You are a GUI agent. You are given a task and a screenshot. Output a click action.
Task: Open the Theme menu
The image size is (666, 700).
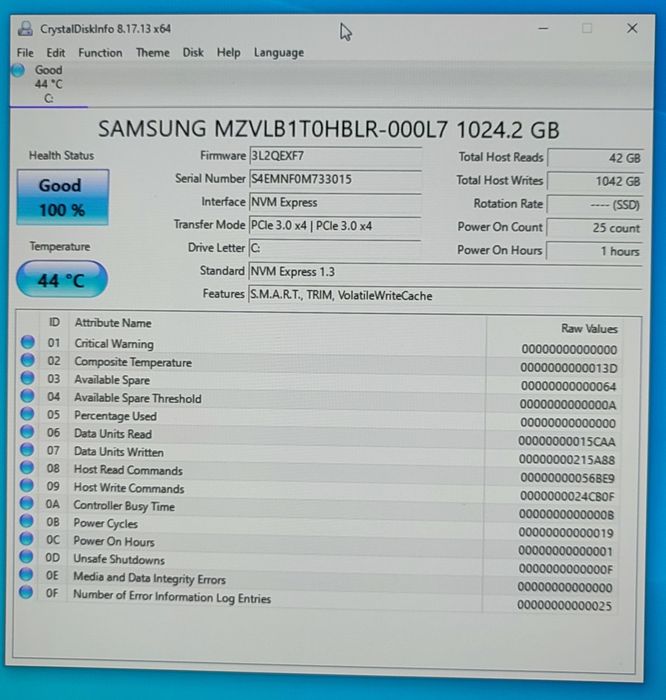pos(153,53)
